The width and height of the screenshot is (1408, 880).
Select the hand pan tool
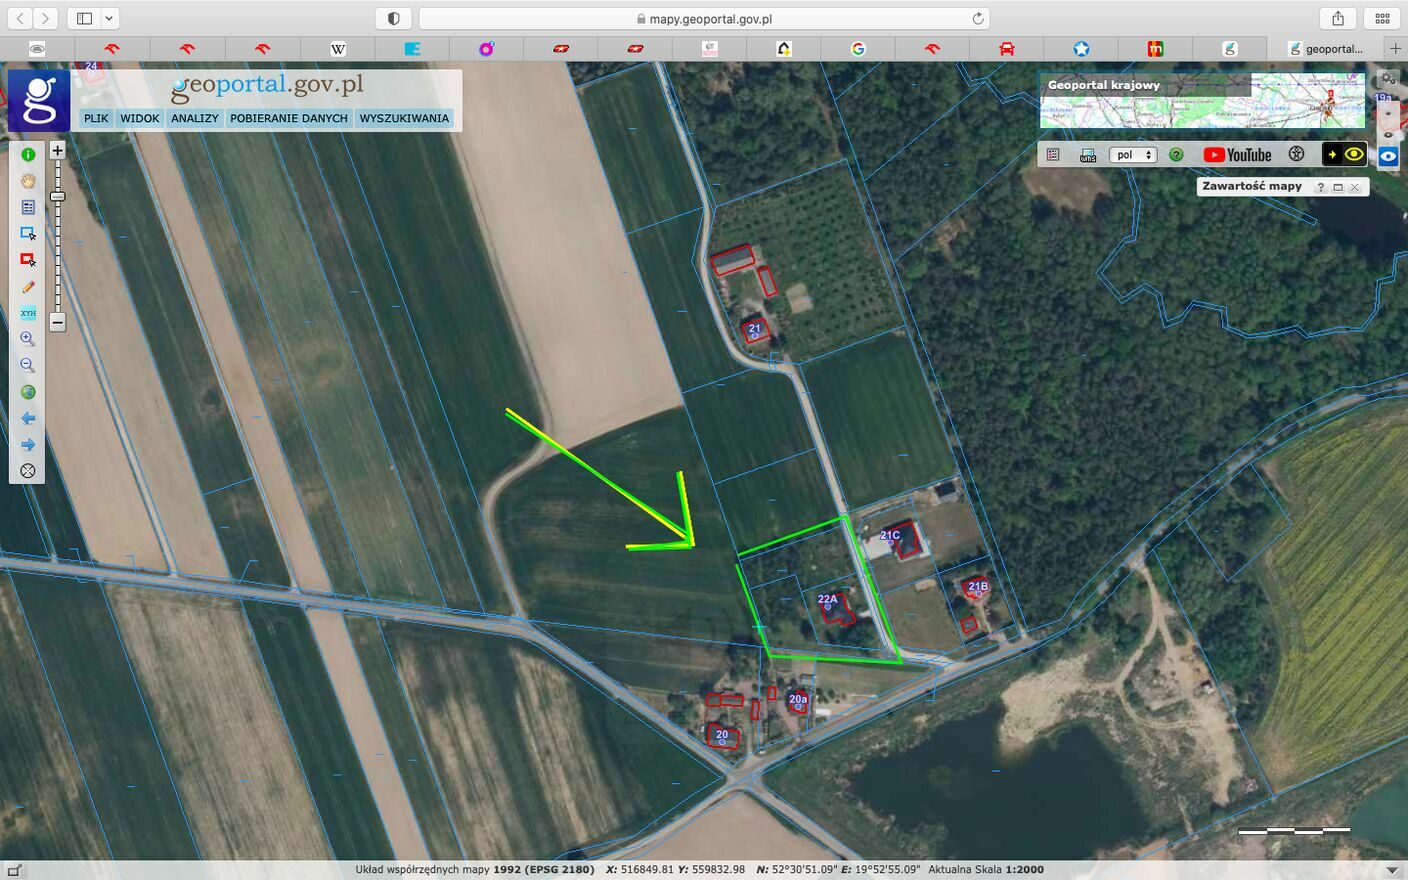28,181
